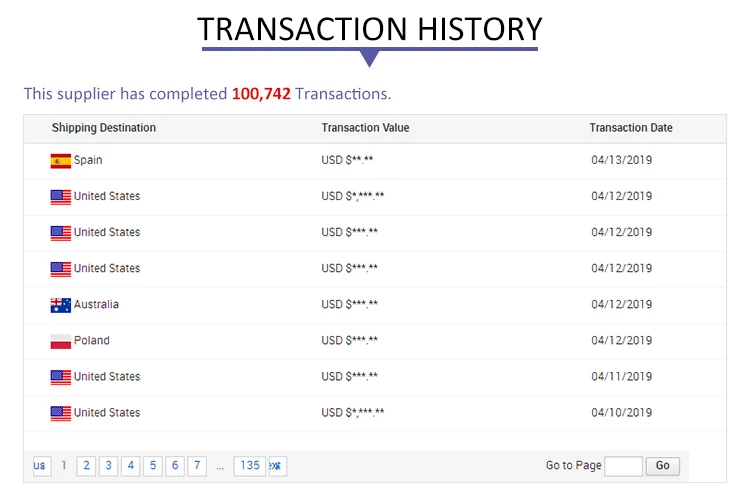750x490 pixels.
Task: Click the Spain flag icon
Action: tap(61, 161)
